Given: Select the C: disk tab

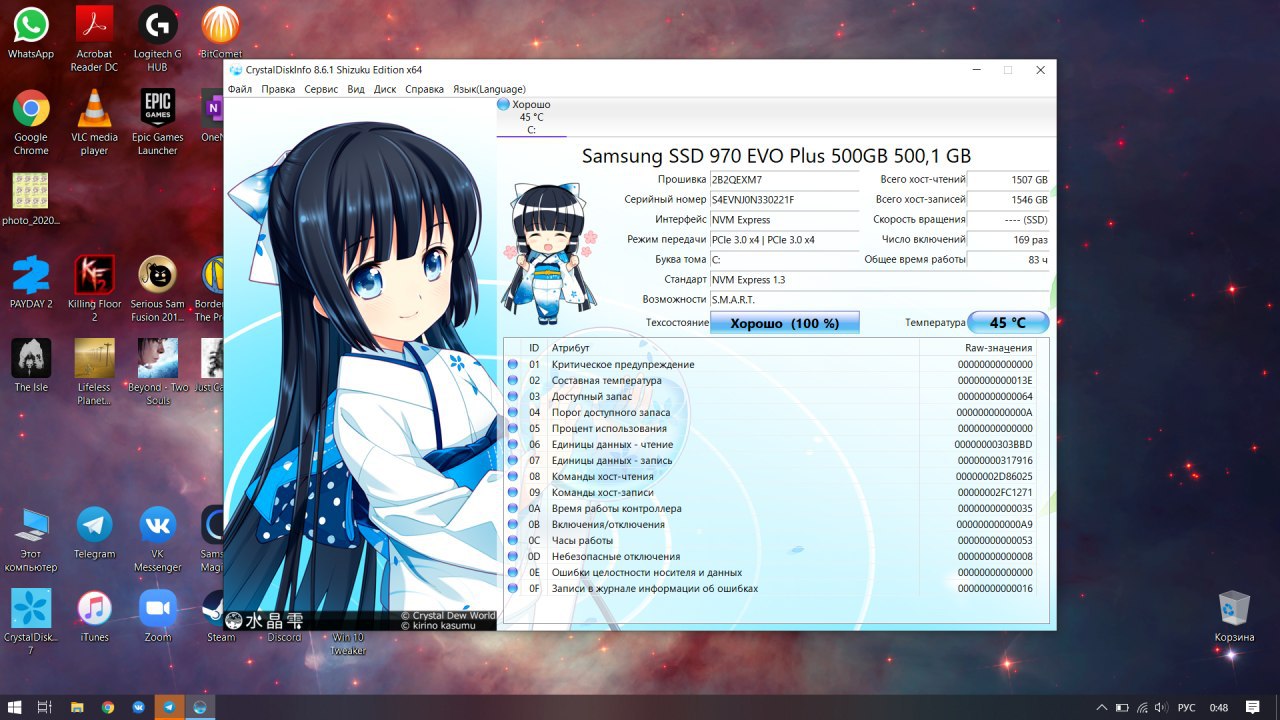Looking at the screenshot, I should 531,117.
